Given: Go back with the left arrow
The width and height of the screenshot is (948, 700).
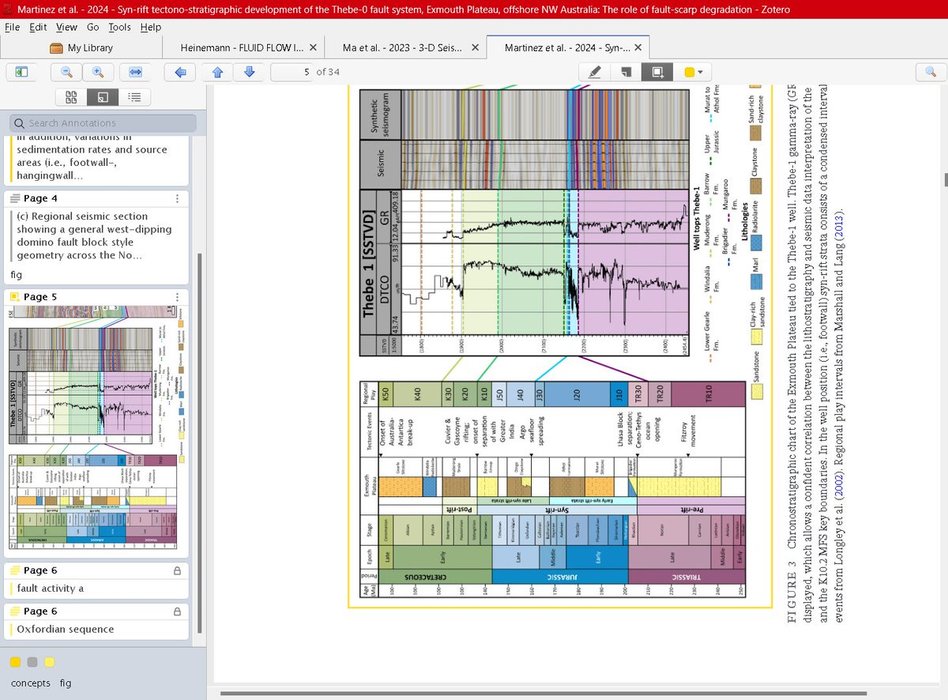Looking at the screenshot, I should (x=180, y=72).
